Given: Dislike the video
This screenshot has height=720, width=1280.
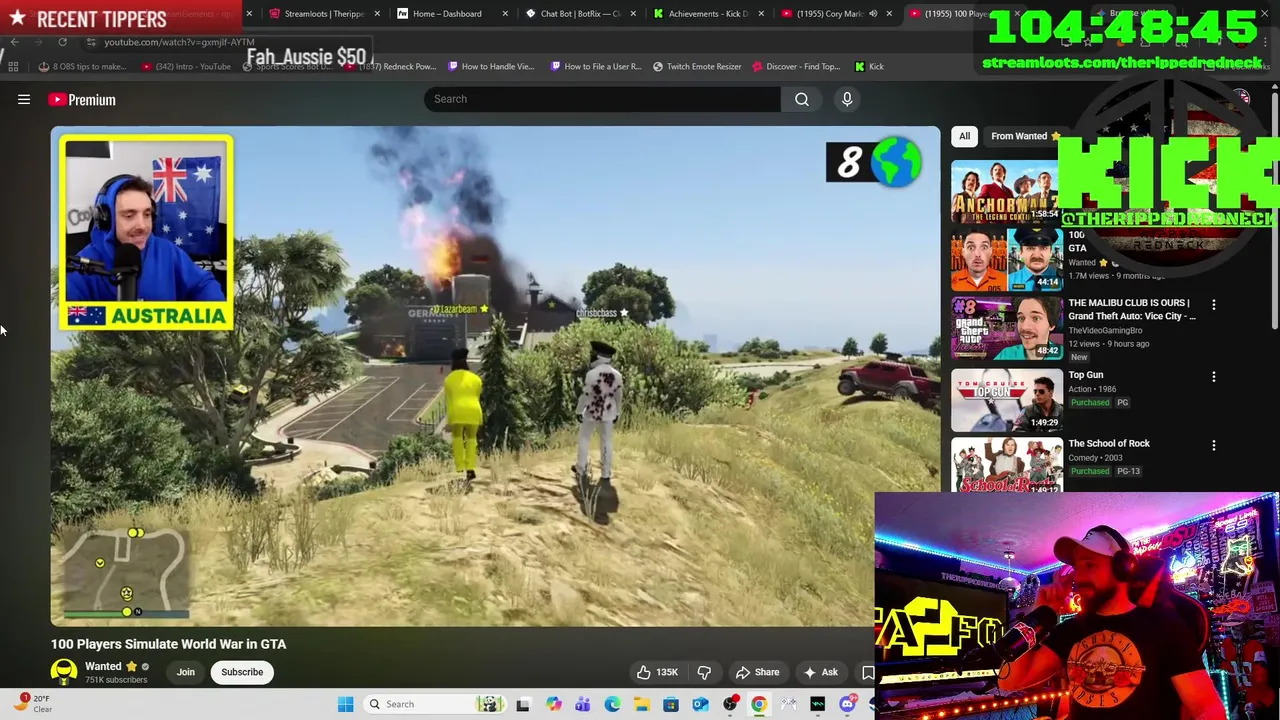Looking at the screenshot, I should [x=704, y=672].
